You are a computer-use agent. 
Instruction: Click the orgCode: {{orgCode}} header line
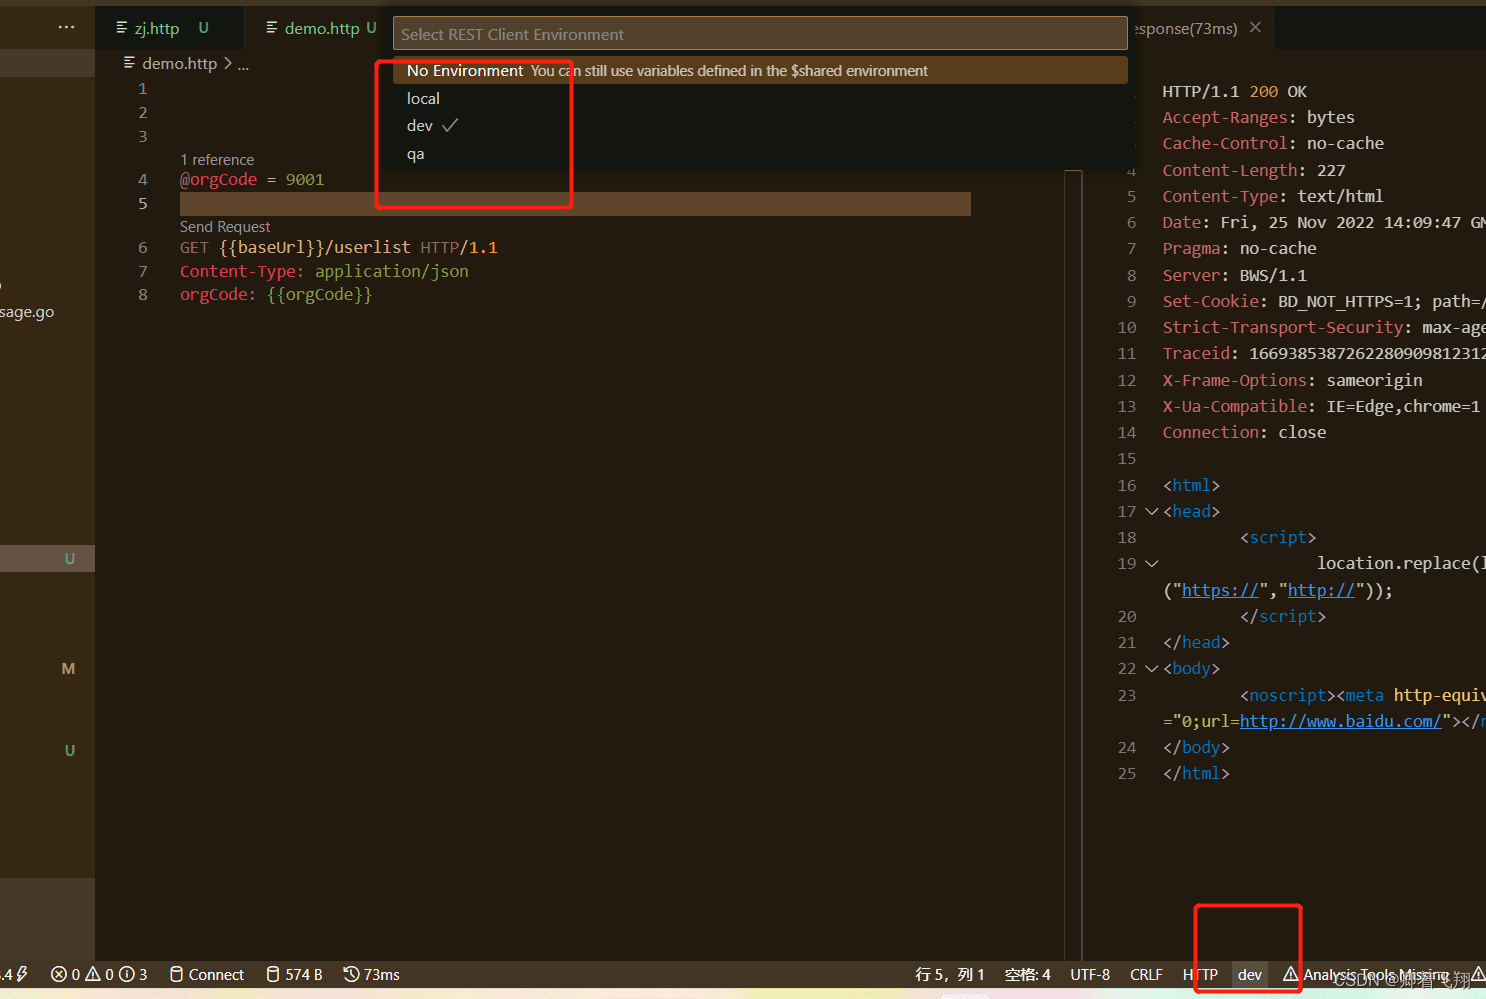(276, 295)
